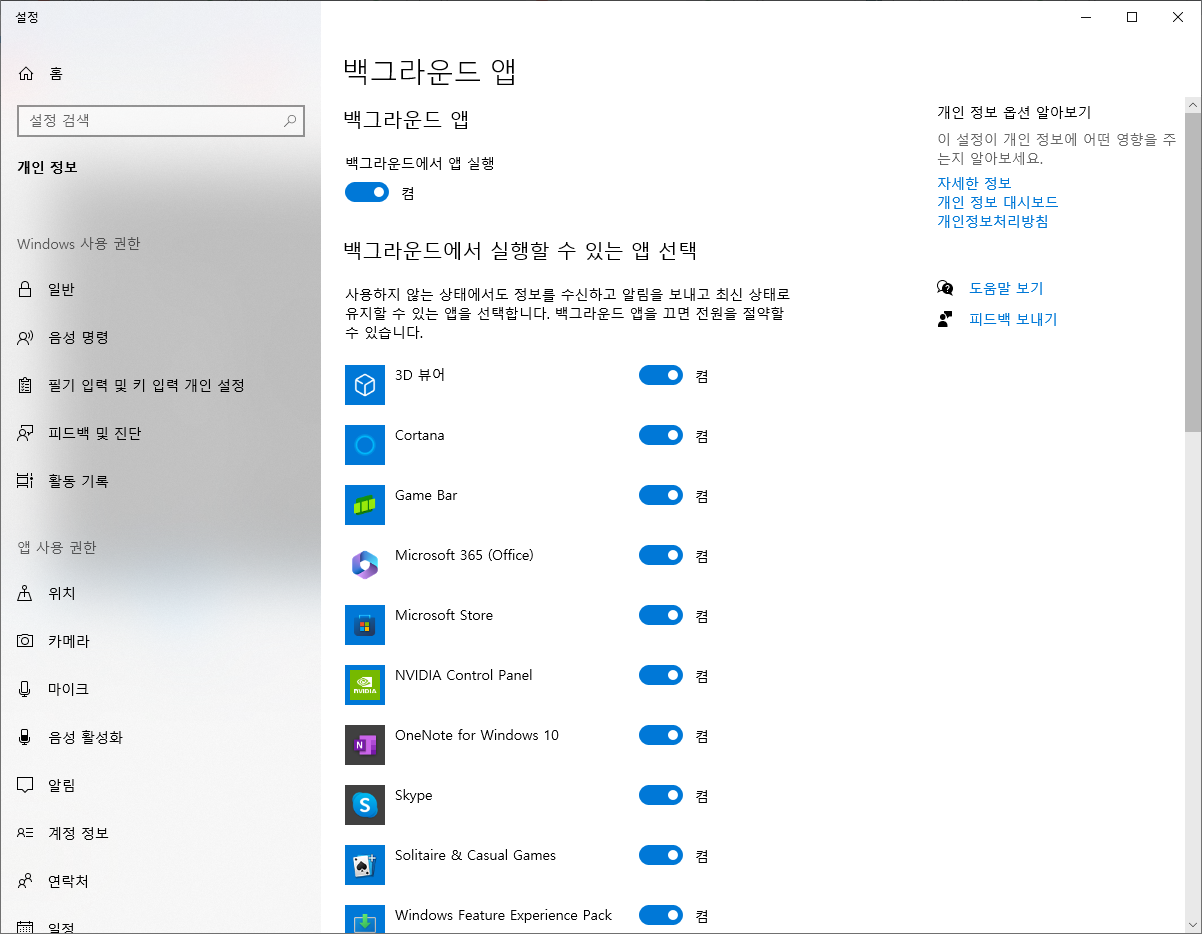1202x934 pixels.
Task: Click the feedback icon next to 피드백 및 진단
Action: click(26, 434)
